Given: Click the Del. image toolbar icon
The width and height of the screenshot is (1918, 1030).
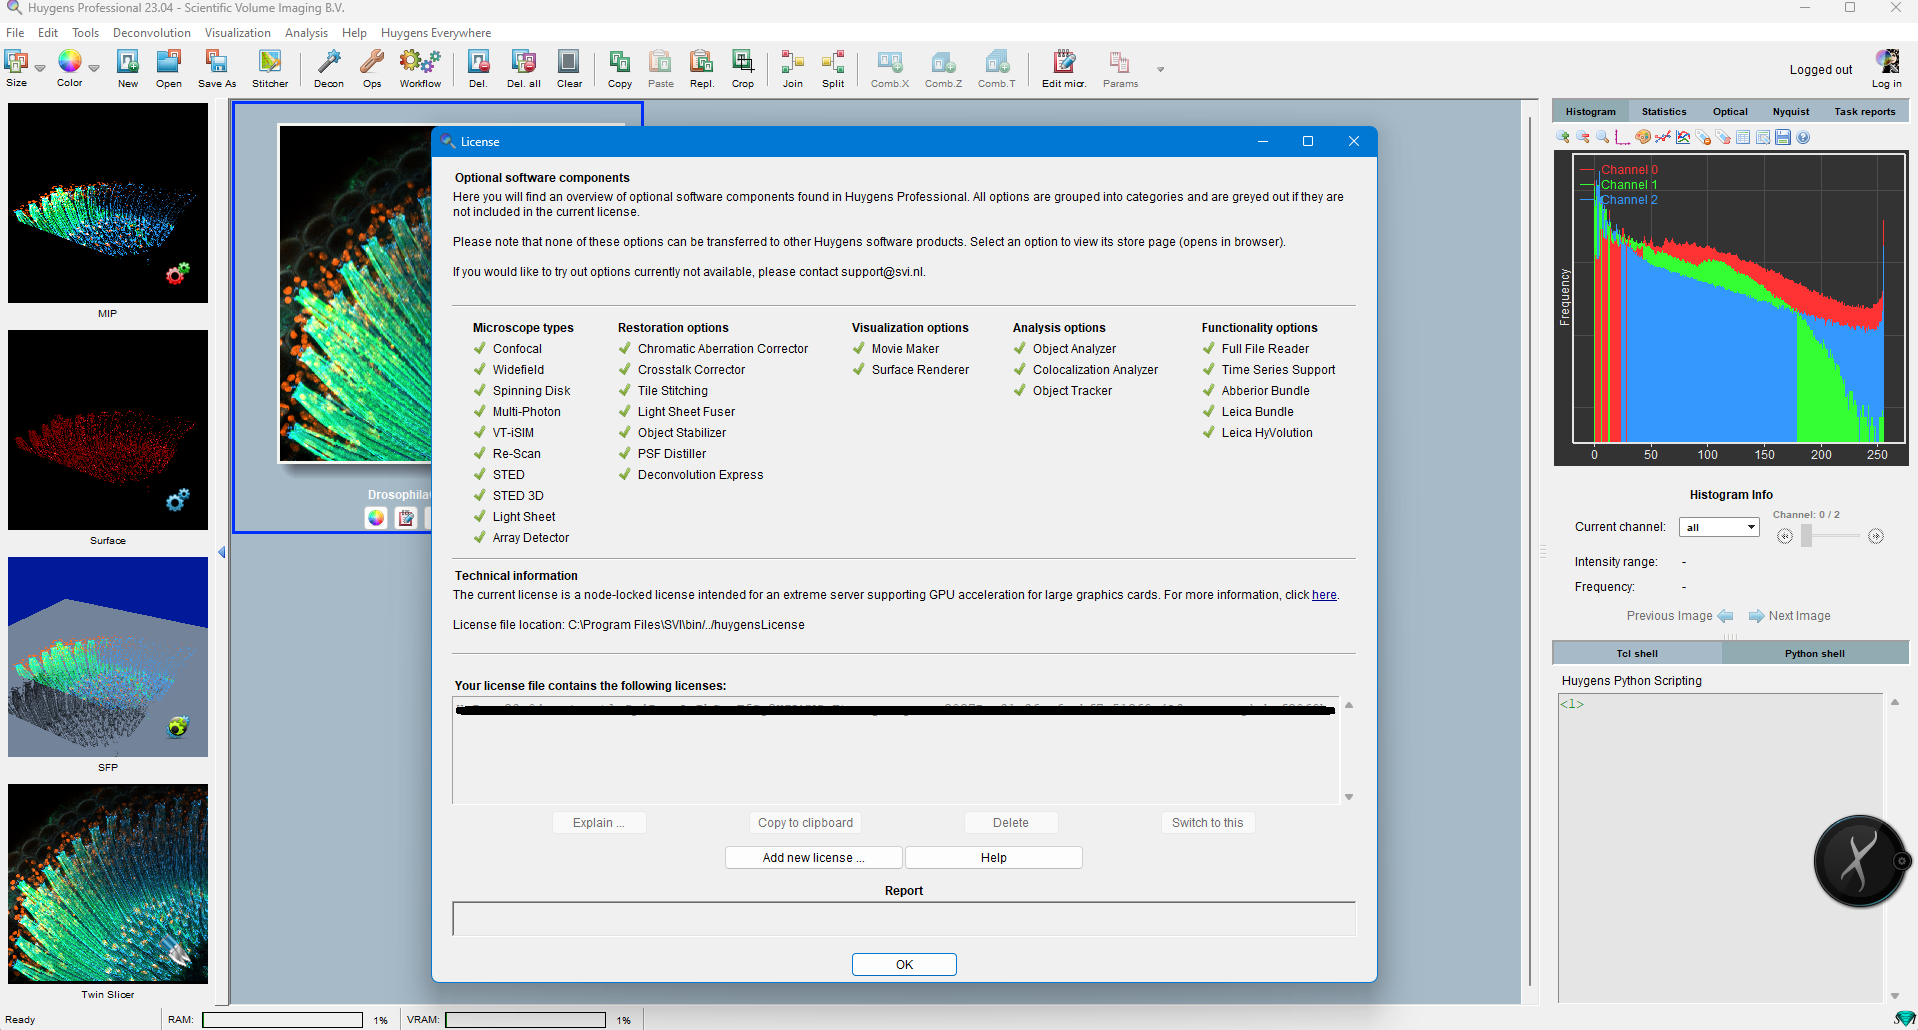Looking at the screenshot, I should point(479,69).
